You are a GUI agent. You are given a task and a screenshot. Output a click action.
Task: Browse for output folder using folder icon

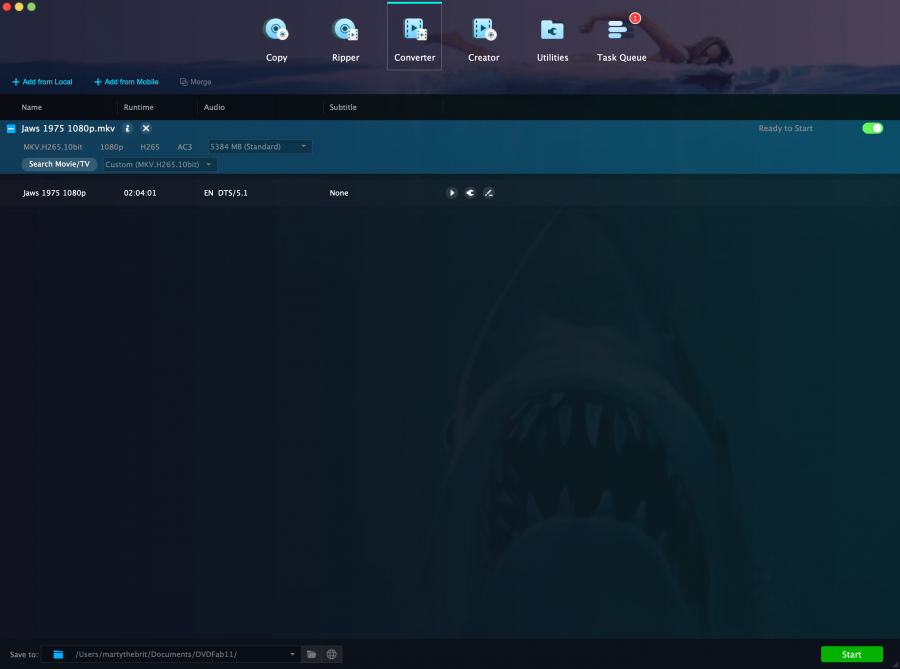(x=312, y=654)
